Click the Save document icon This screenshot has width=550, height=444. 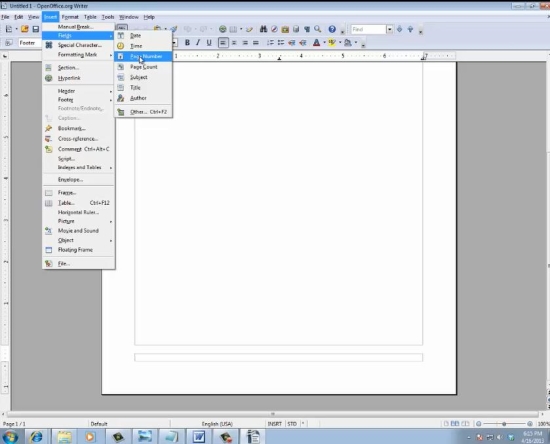click(35, 29)
